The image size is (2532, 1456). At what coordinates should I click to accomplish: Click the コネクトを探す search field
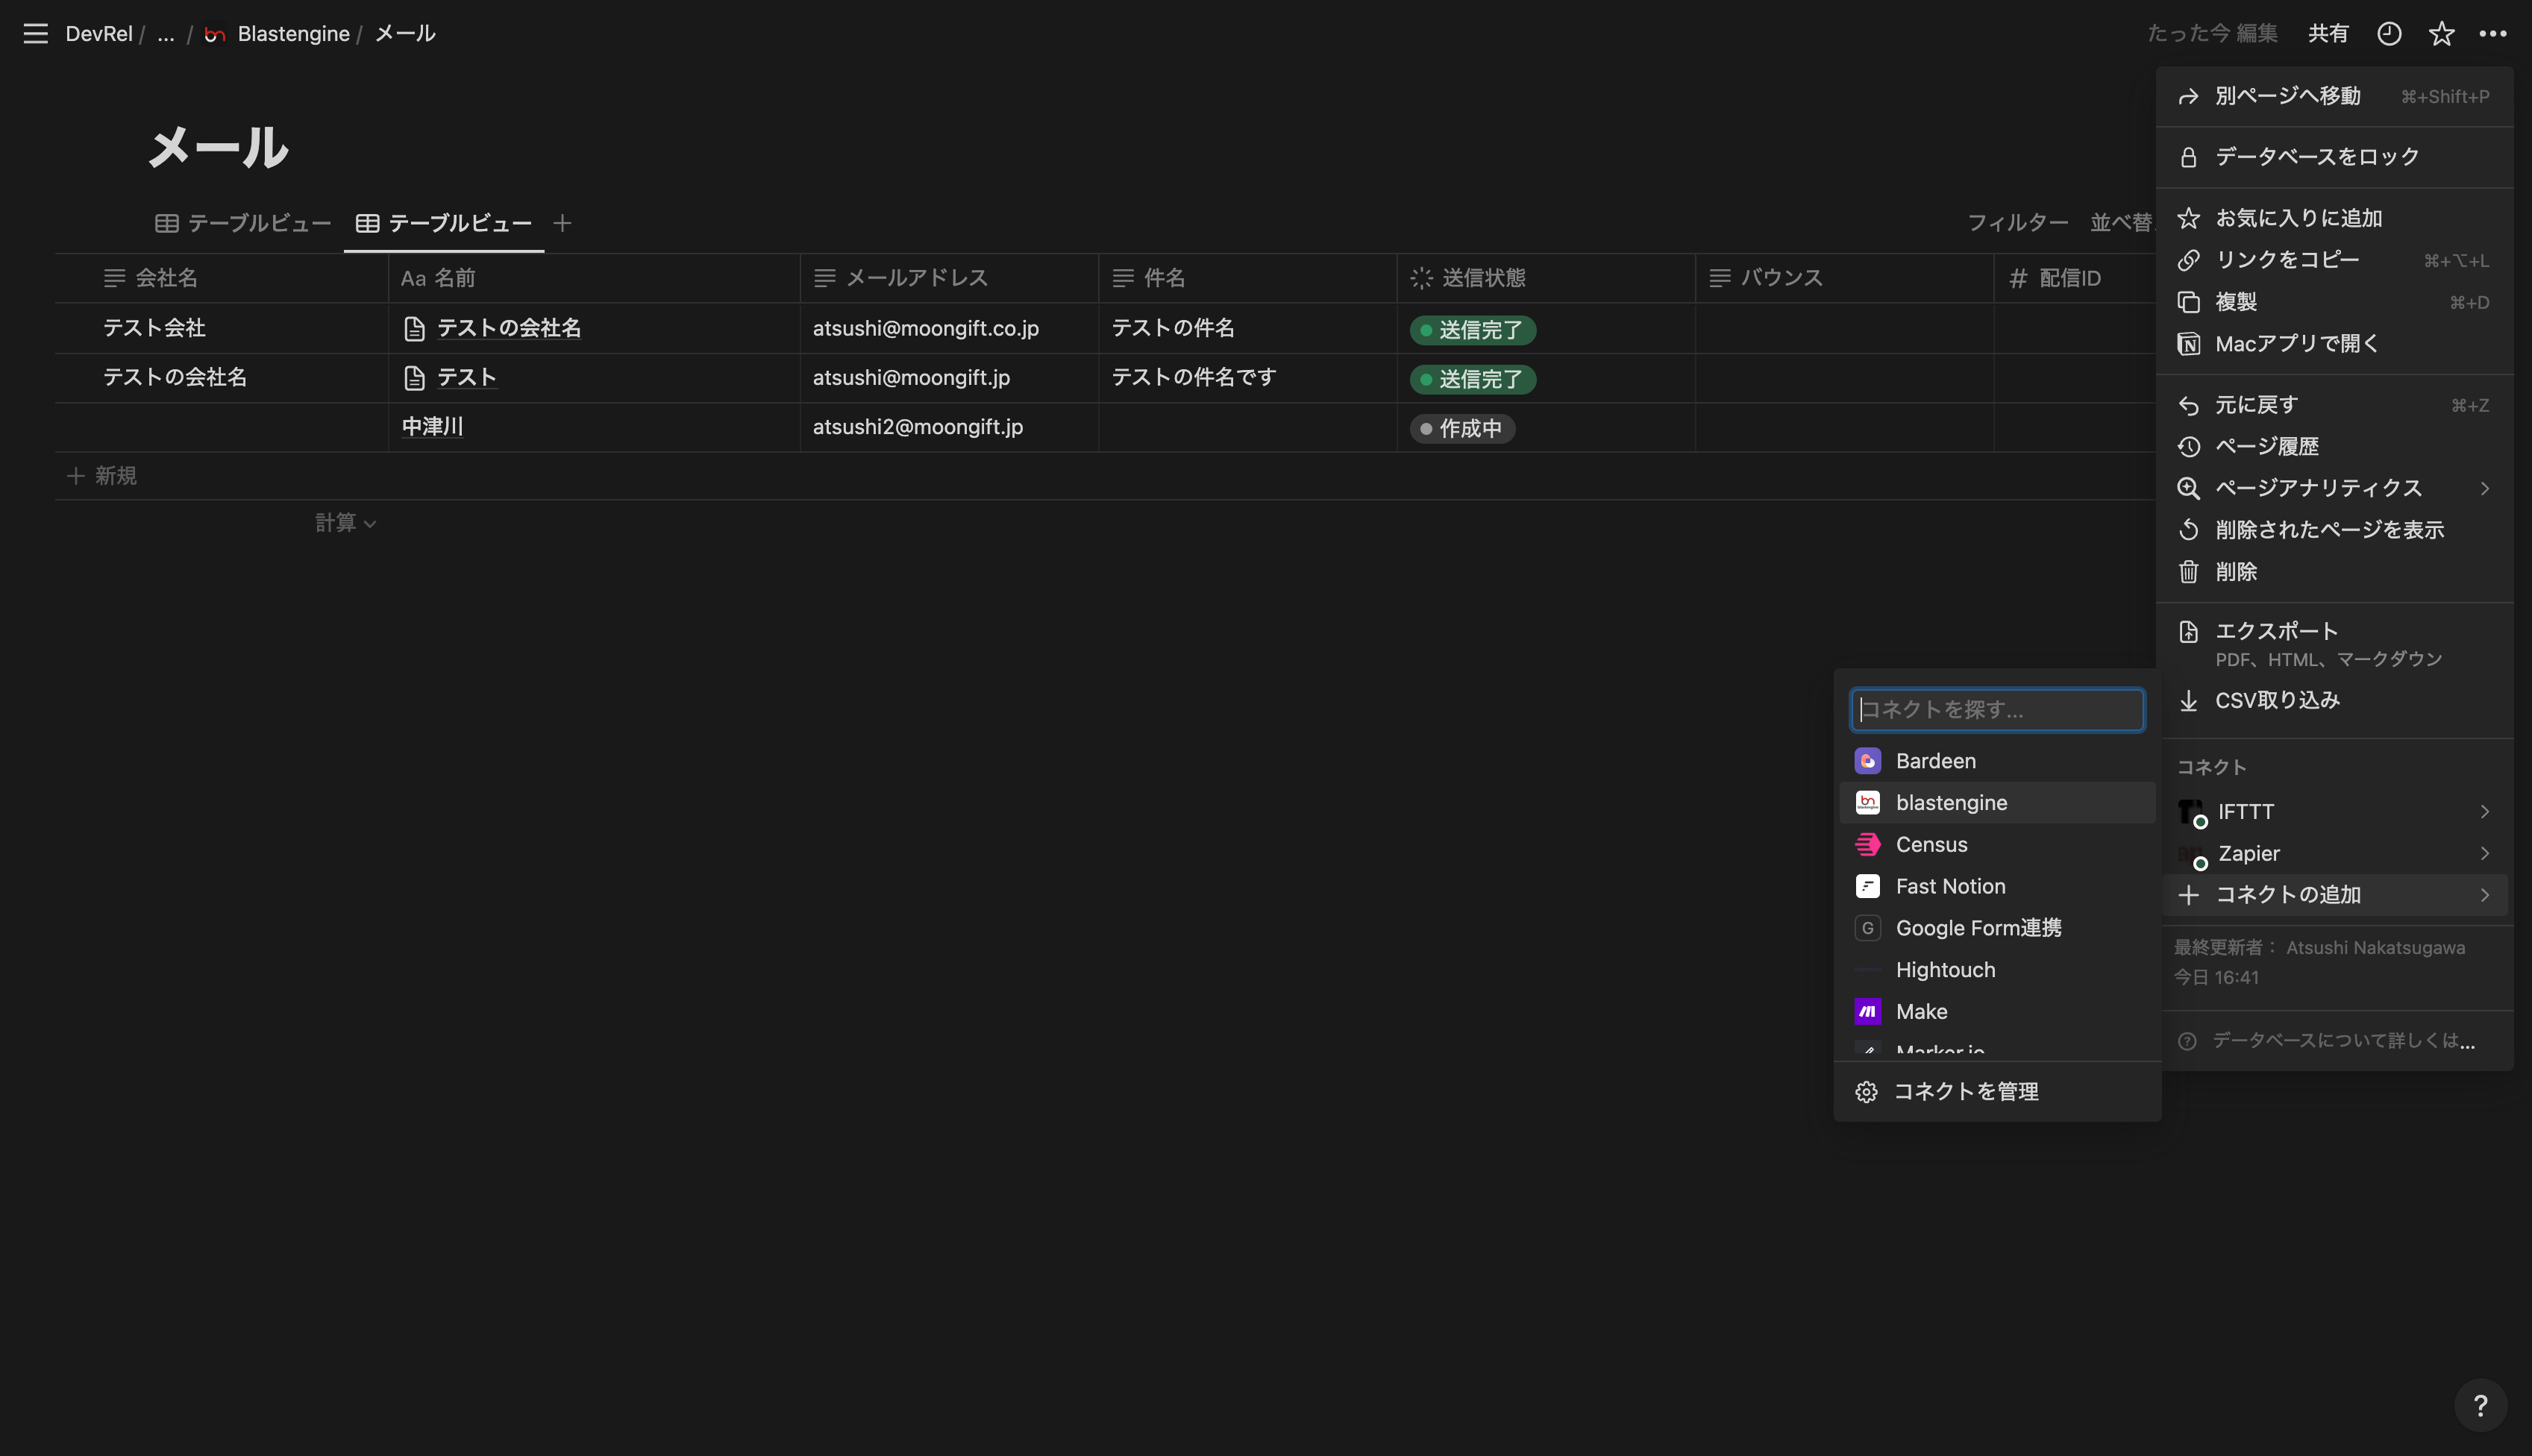(1997, 710)
